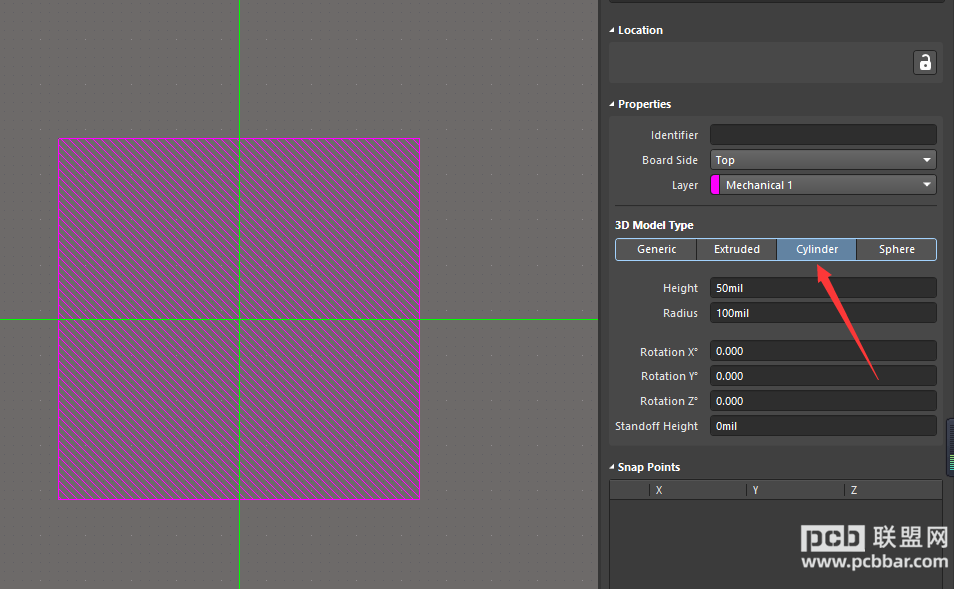Click the Y column header in Snap Points

pyautogui.click(x=795, y=490)
